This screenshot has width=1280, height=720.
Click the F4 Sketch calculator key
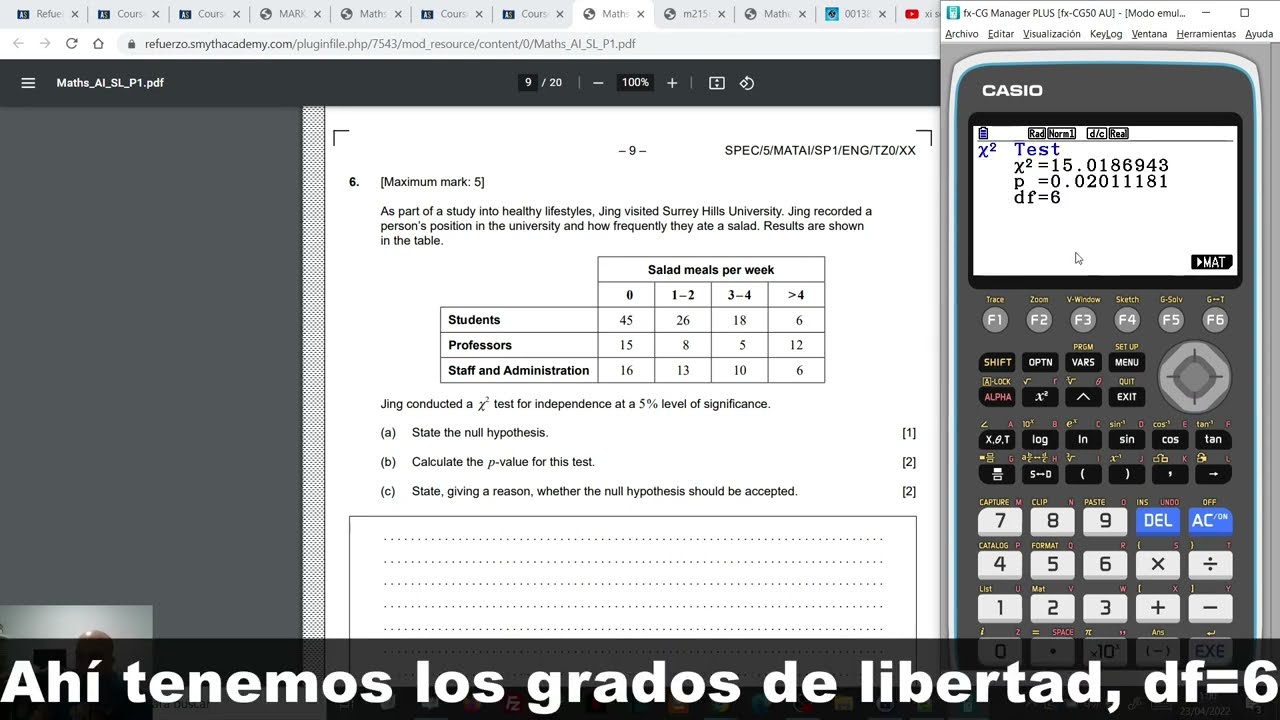tap(1127, 320)
